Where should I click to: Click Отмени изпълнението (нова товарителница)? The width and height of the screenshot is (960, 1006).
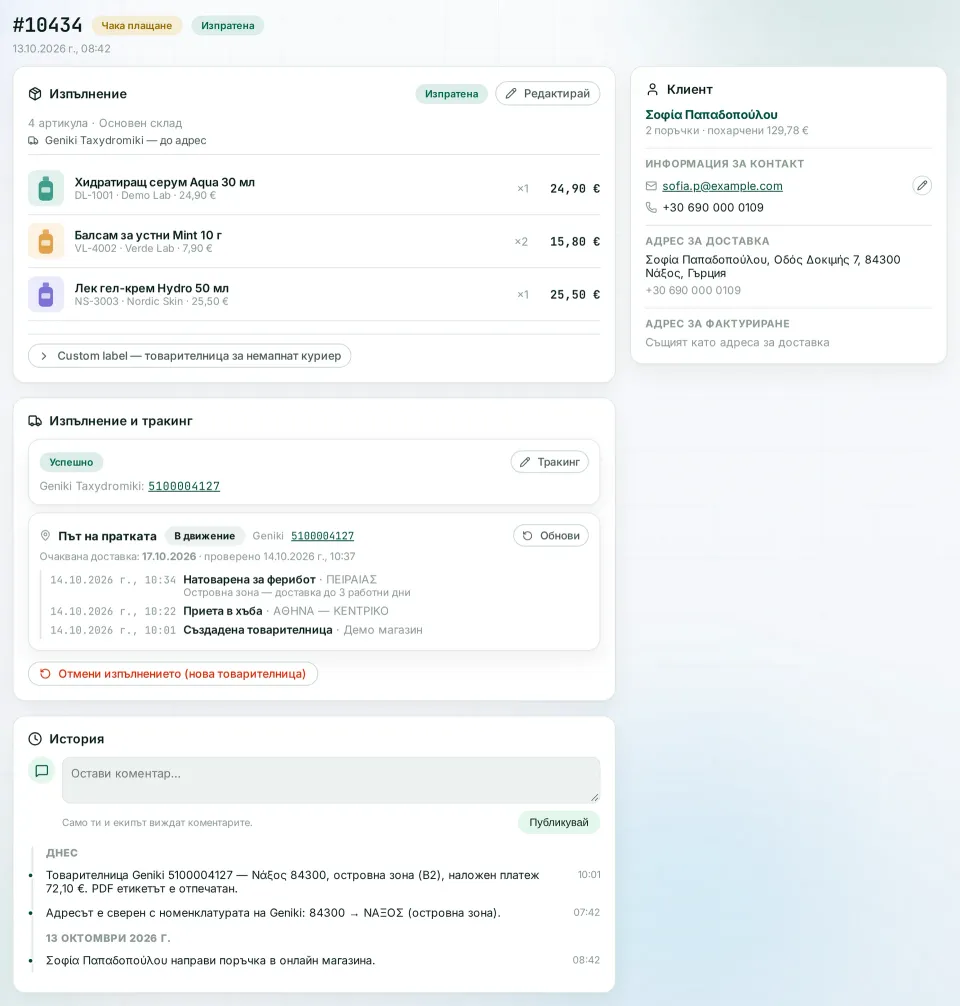pyautogui.click(x=173, y=674)
